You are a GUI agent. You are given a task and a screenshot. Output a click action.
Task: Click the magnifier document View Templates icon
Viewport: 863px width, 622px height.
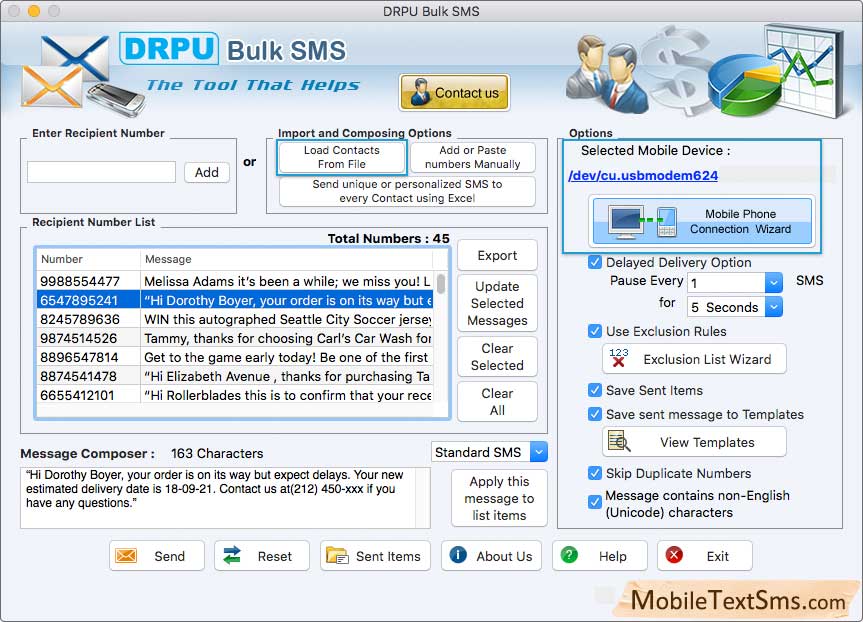click(x=619, y=441)
